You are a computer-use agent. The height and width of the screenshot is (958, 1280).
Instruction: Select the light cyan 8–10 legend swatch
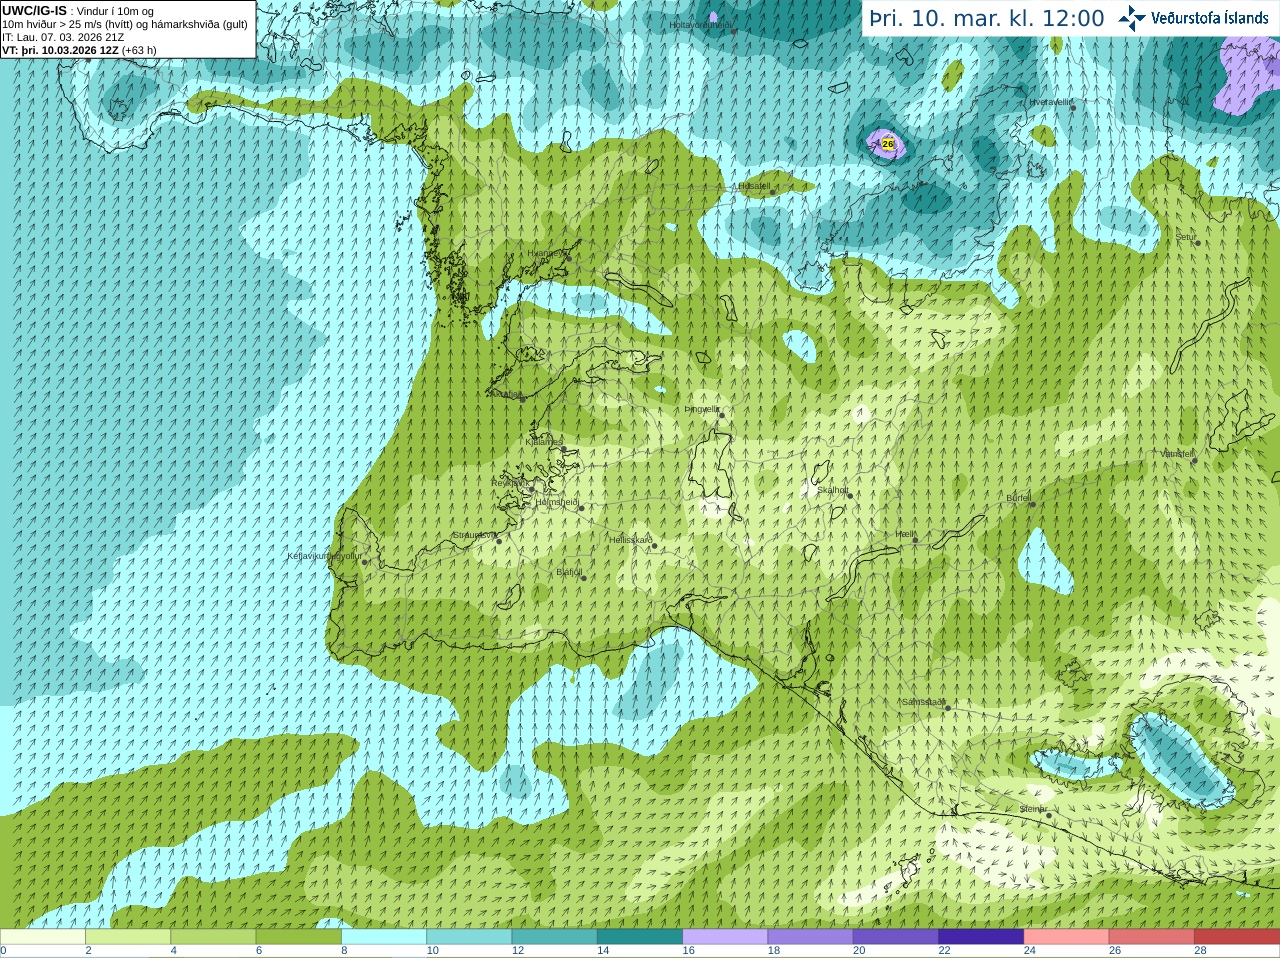tap(384, 937)
